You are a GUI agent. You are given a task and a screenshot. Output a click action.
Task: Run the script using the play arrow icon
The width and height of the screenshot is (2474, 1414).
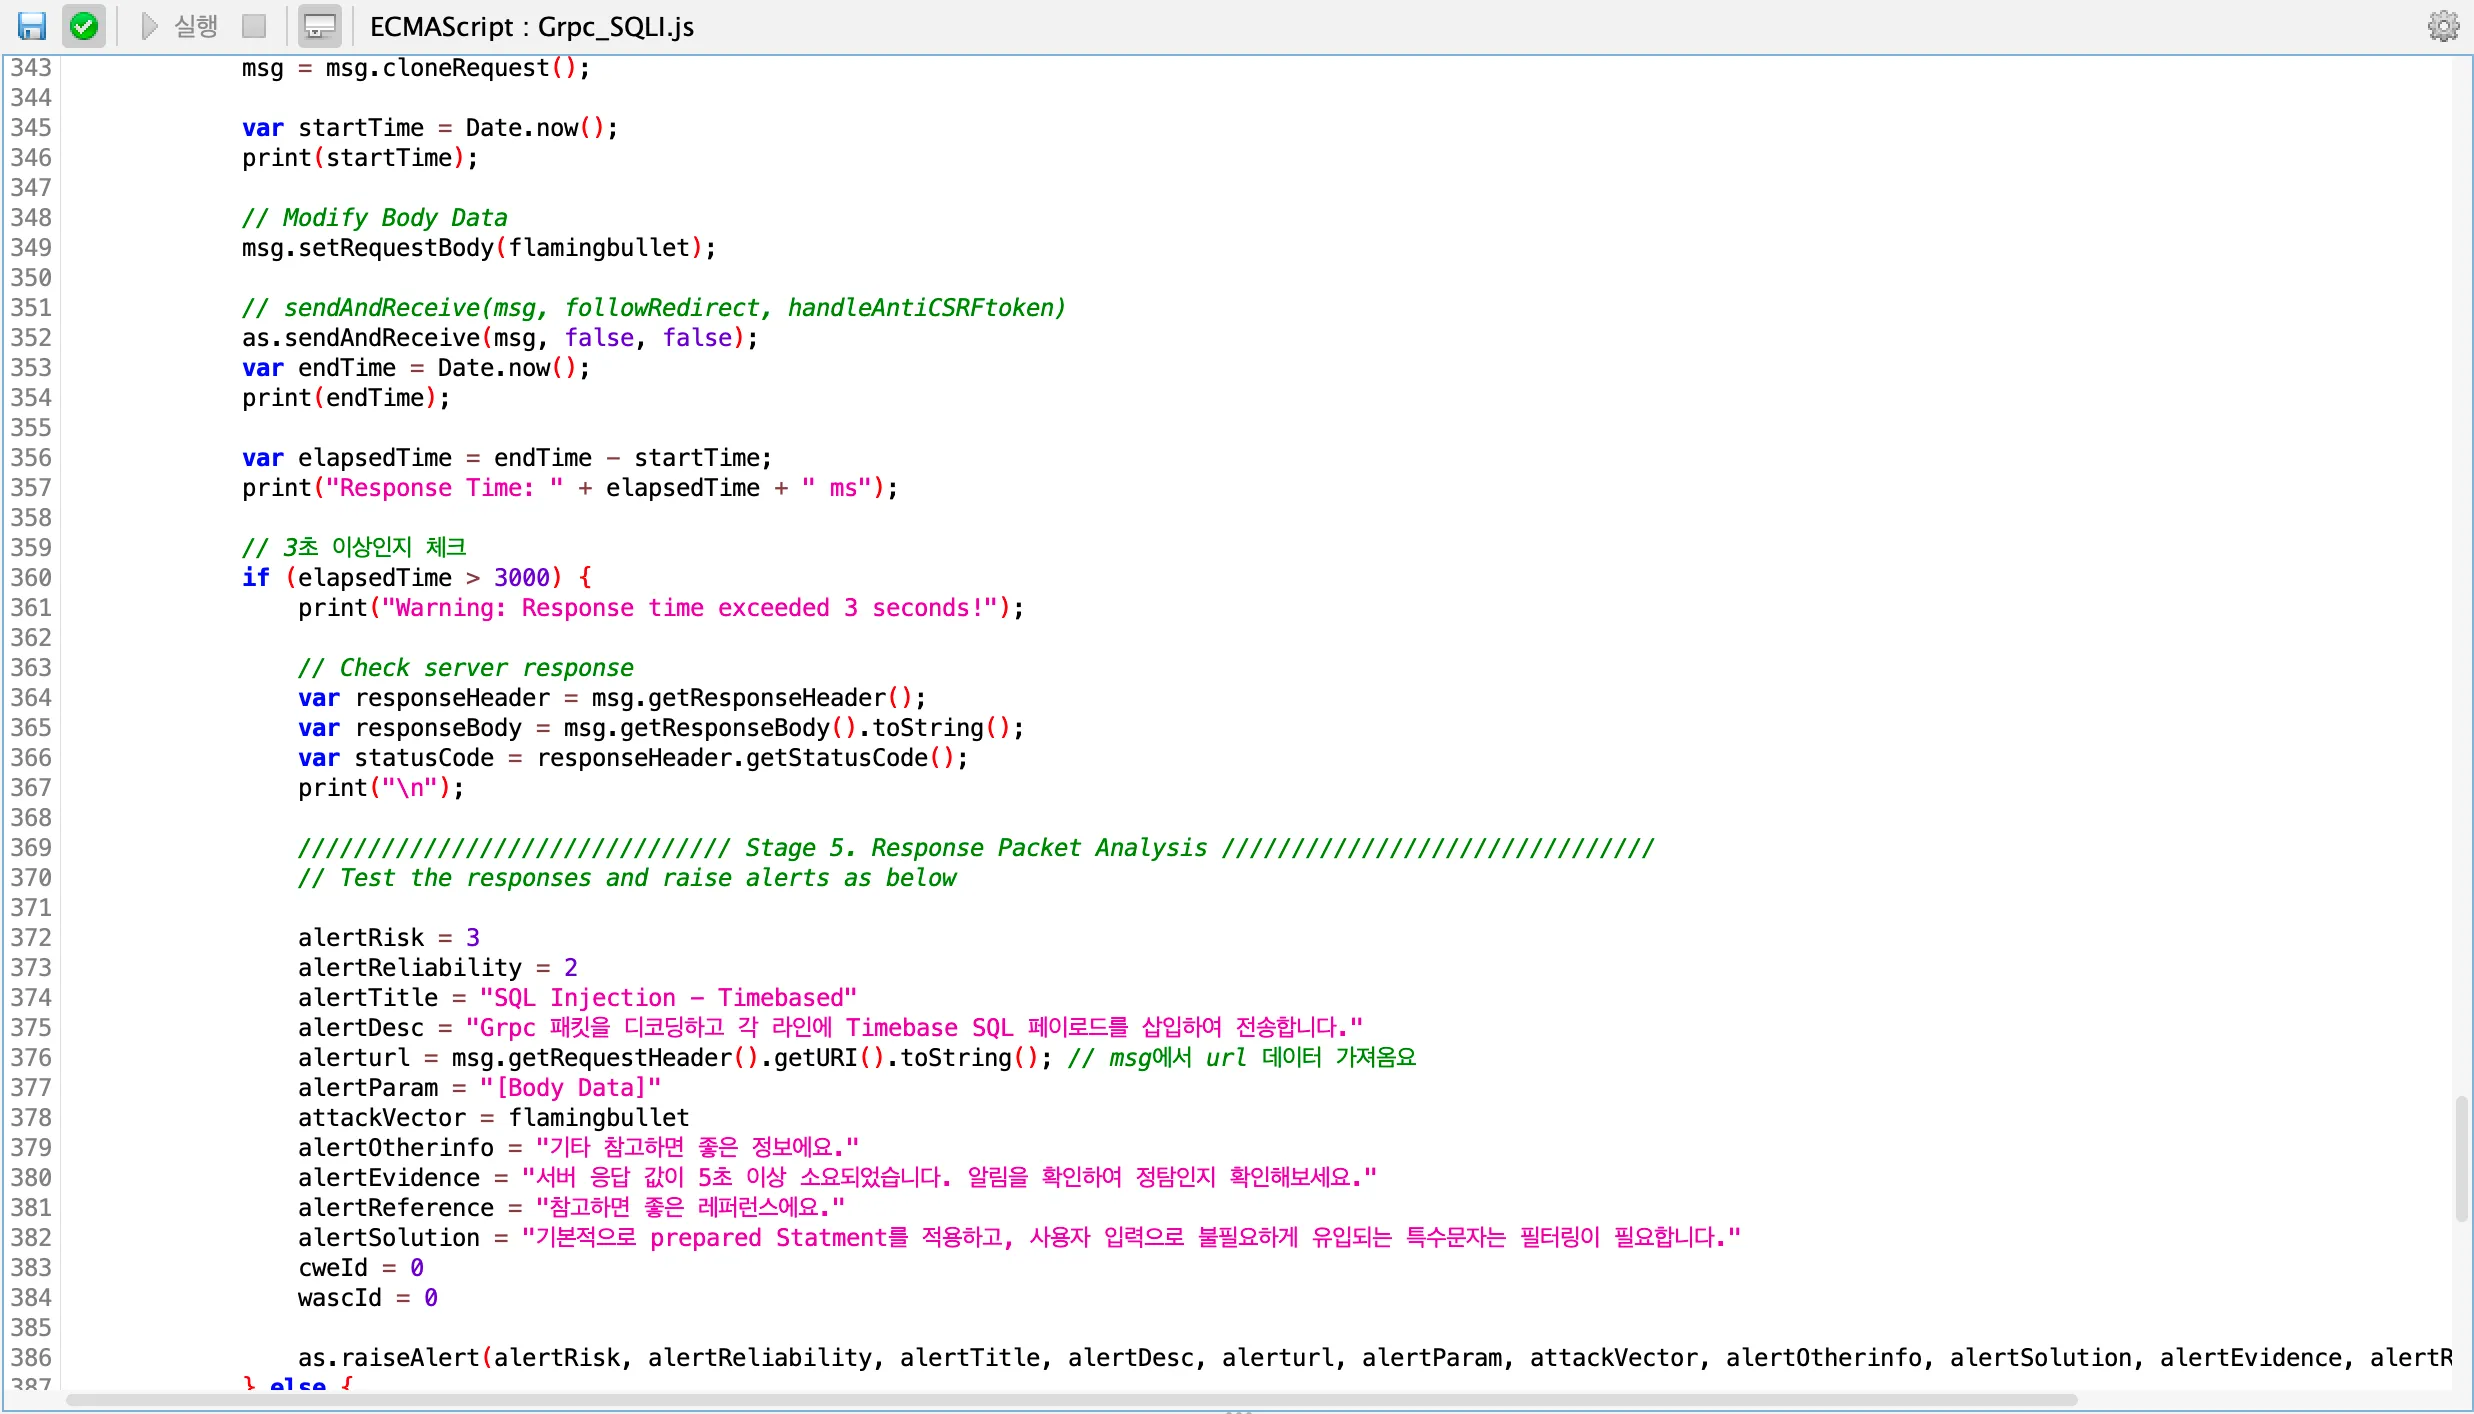click(148, 26)
